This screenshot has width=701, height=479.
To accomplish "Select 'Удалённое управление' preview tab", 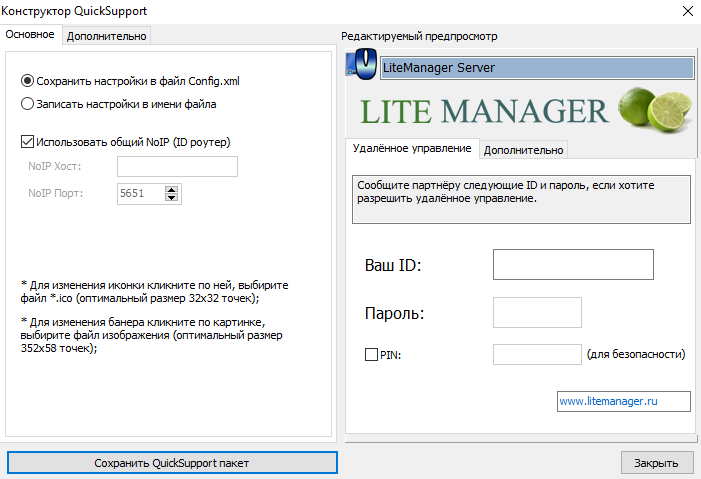I will [x=412, y=148].
